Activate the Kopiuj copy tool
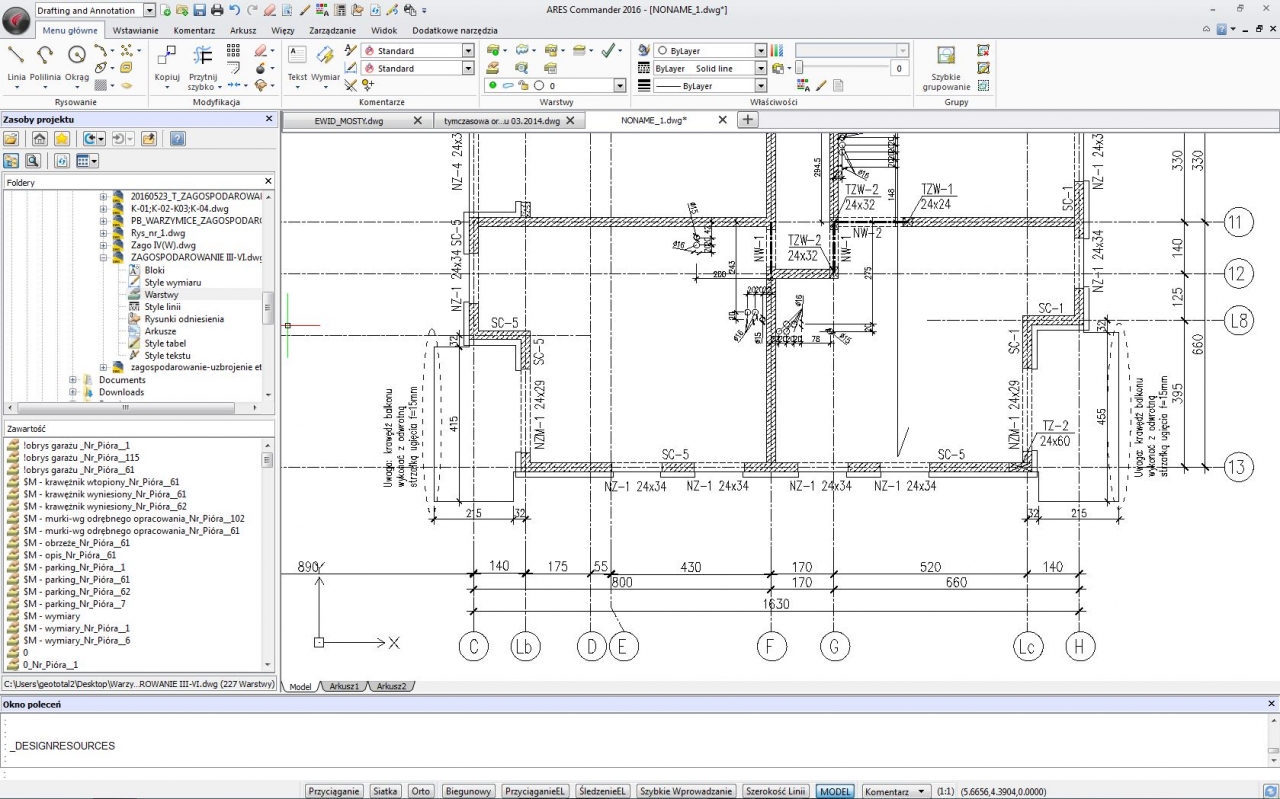The image size is (1280, 799). (x=167, y=59)
